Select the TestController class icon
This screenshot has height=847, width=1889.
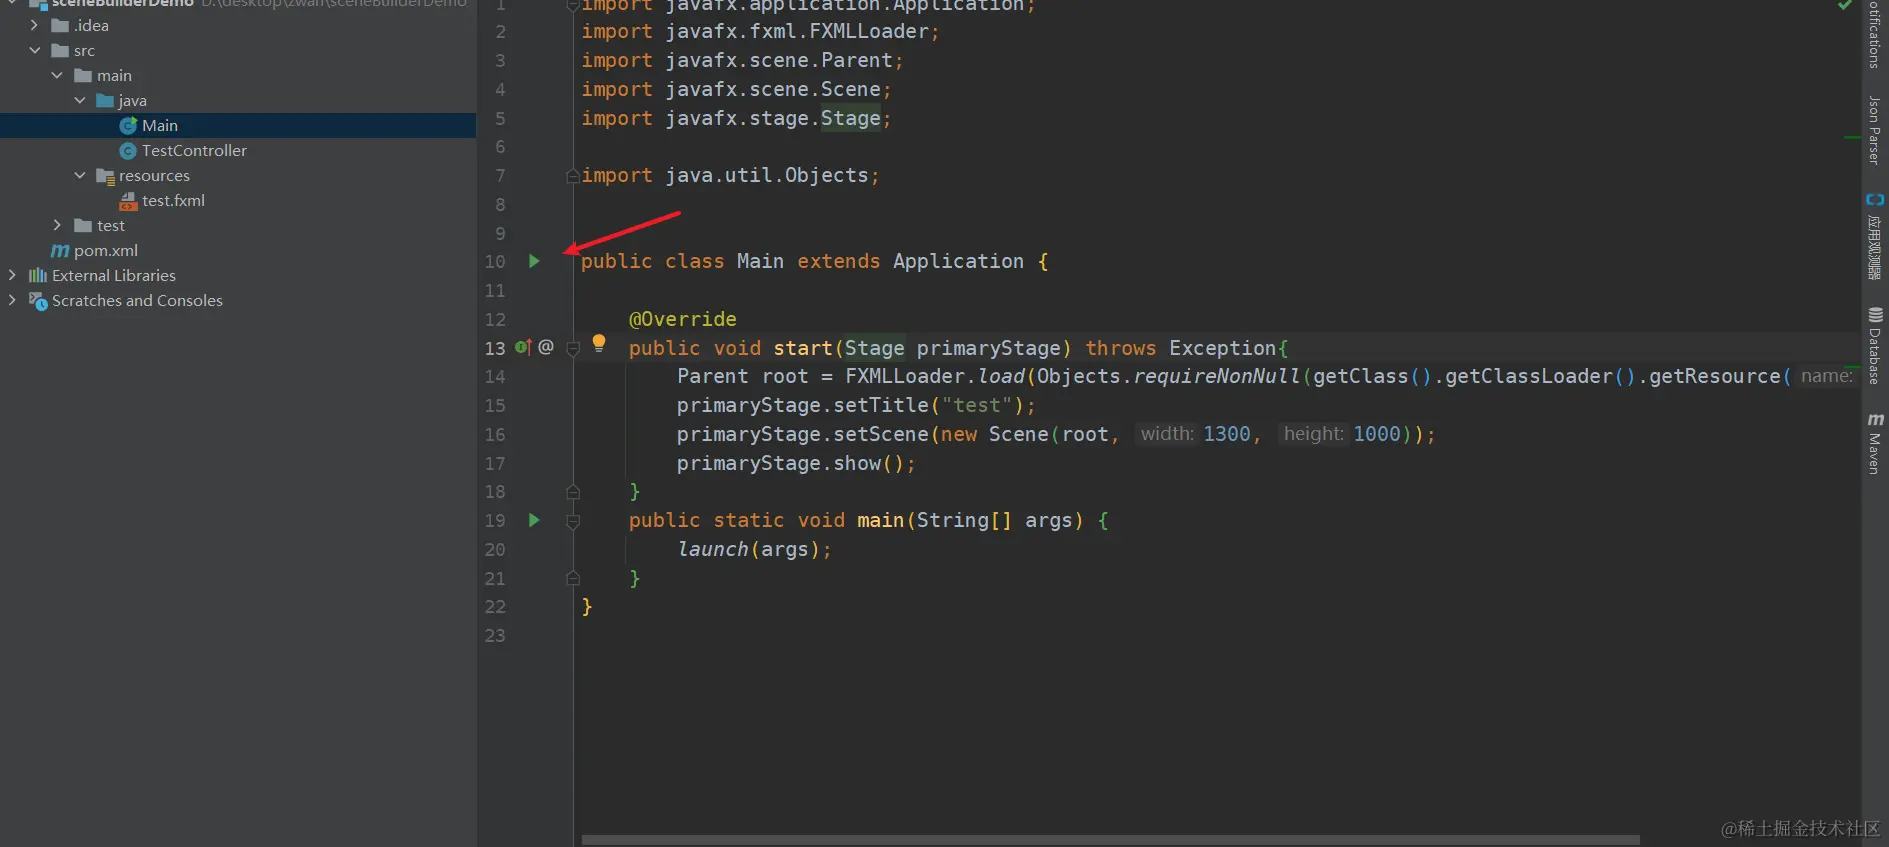[x=128, y=150]
